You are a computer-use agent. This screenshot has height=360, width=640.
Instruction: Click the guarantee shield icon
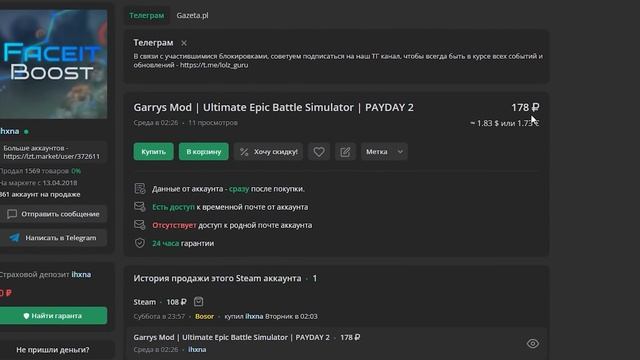140,243
